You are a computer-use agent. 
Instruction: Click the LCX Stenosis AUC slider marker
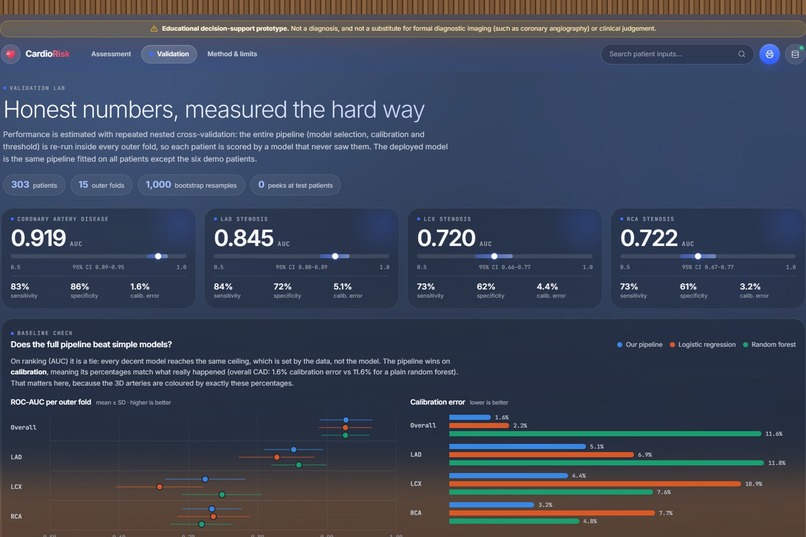494,256
